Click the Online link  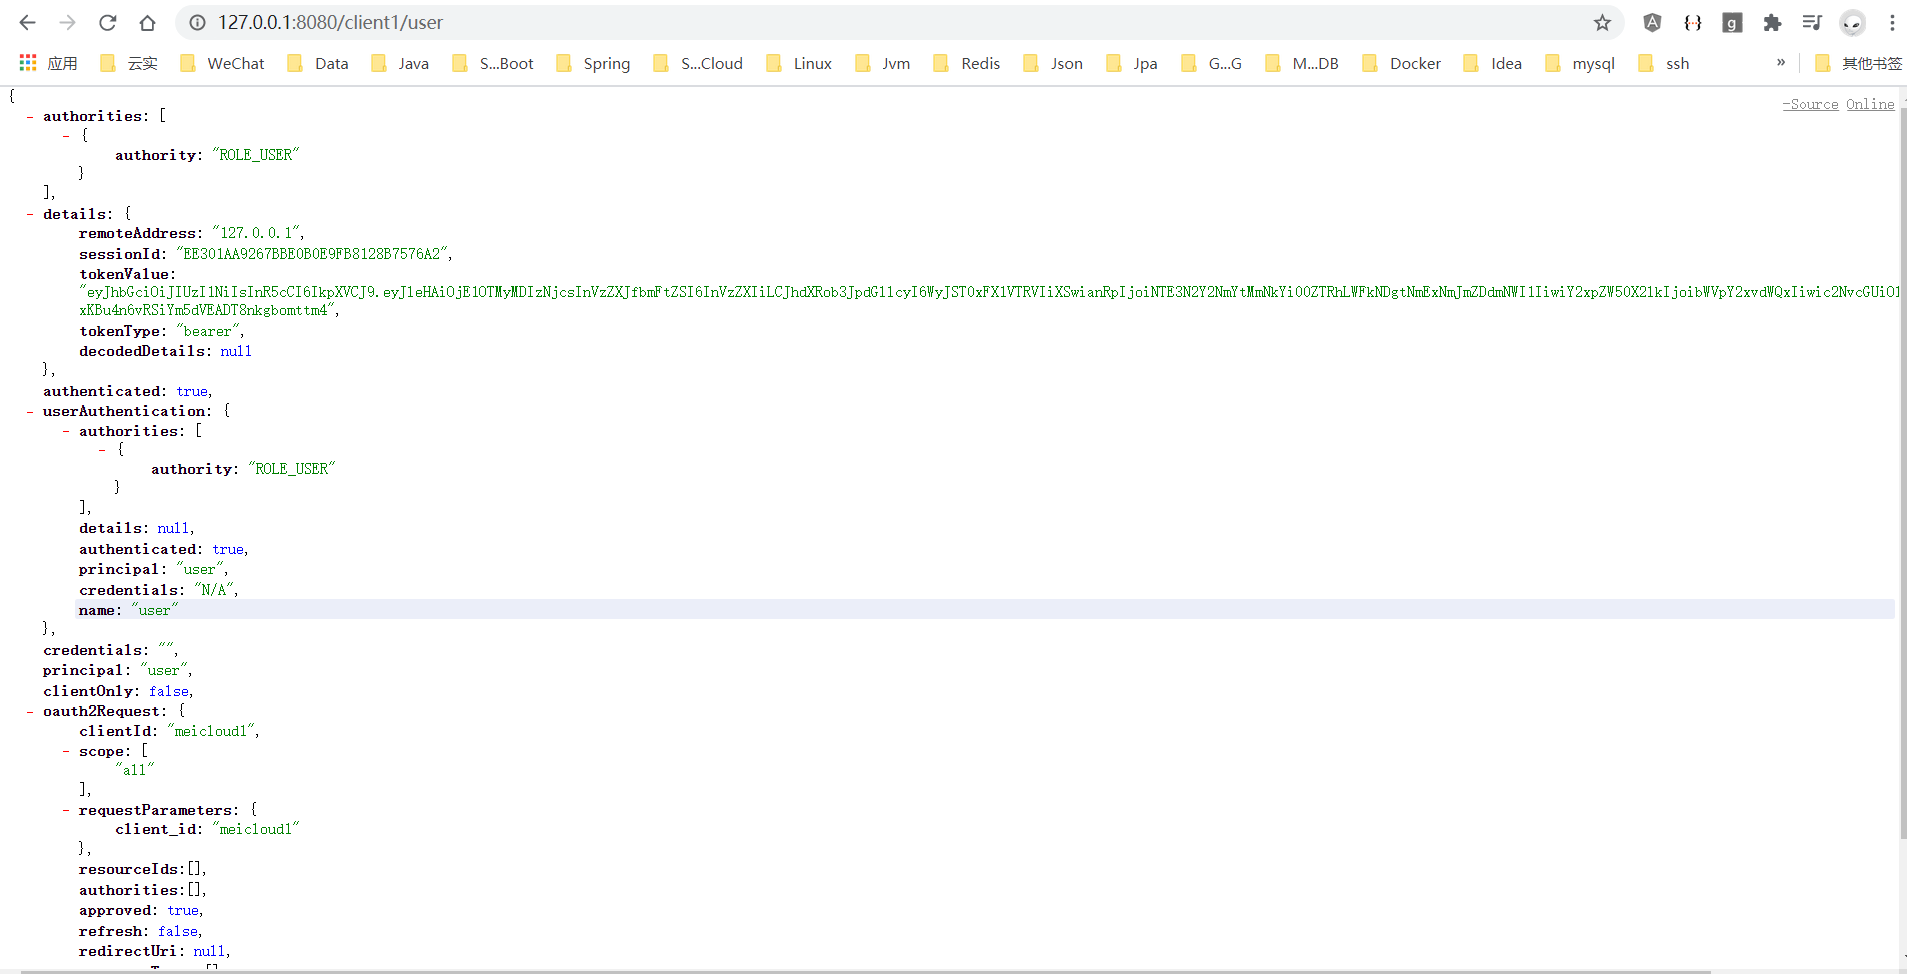[x=1870, y=104]
